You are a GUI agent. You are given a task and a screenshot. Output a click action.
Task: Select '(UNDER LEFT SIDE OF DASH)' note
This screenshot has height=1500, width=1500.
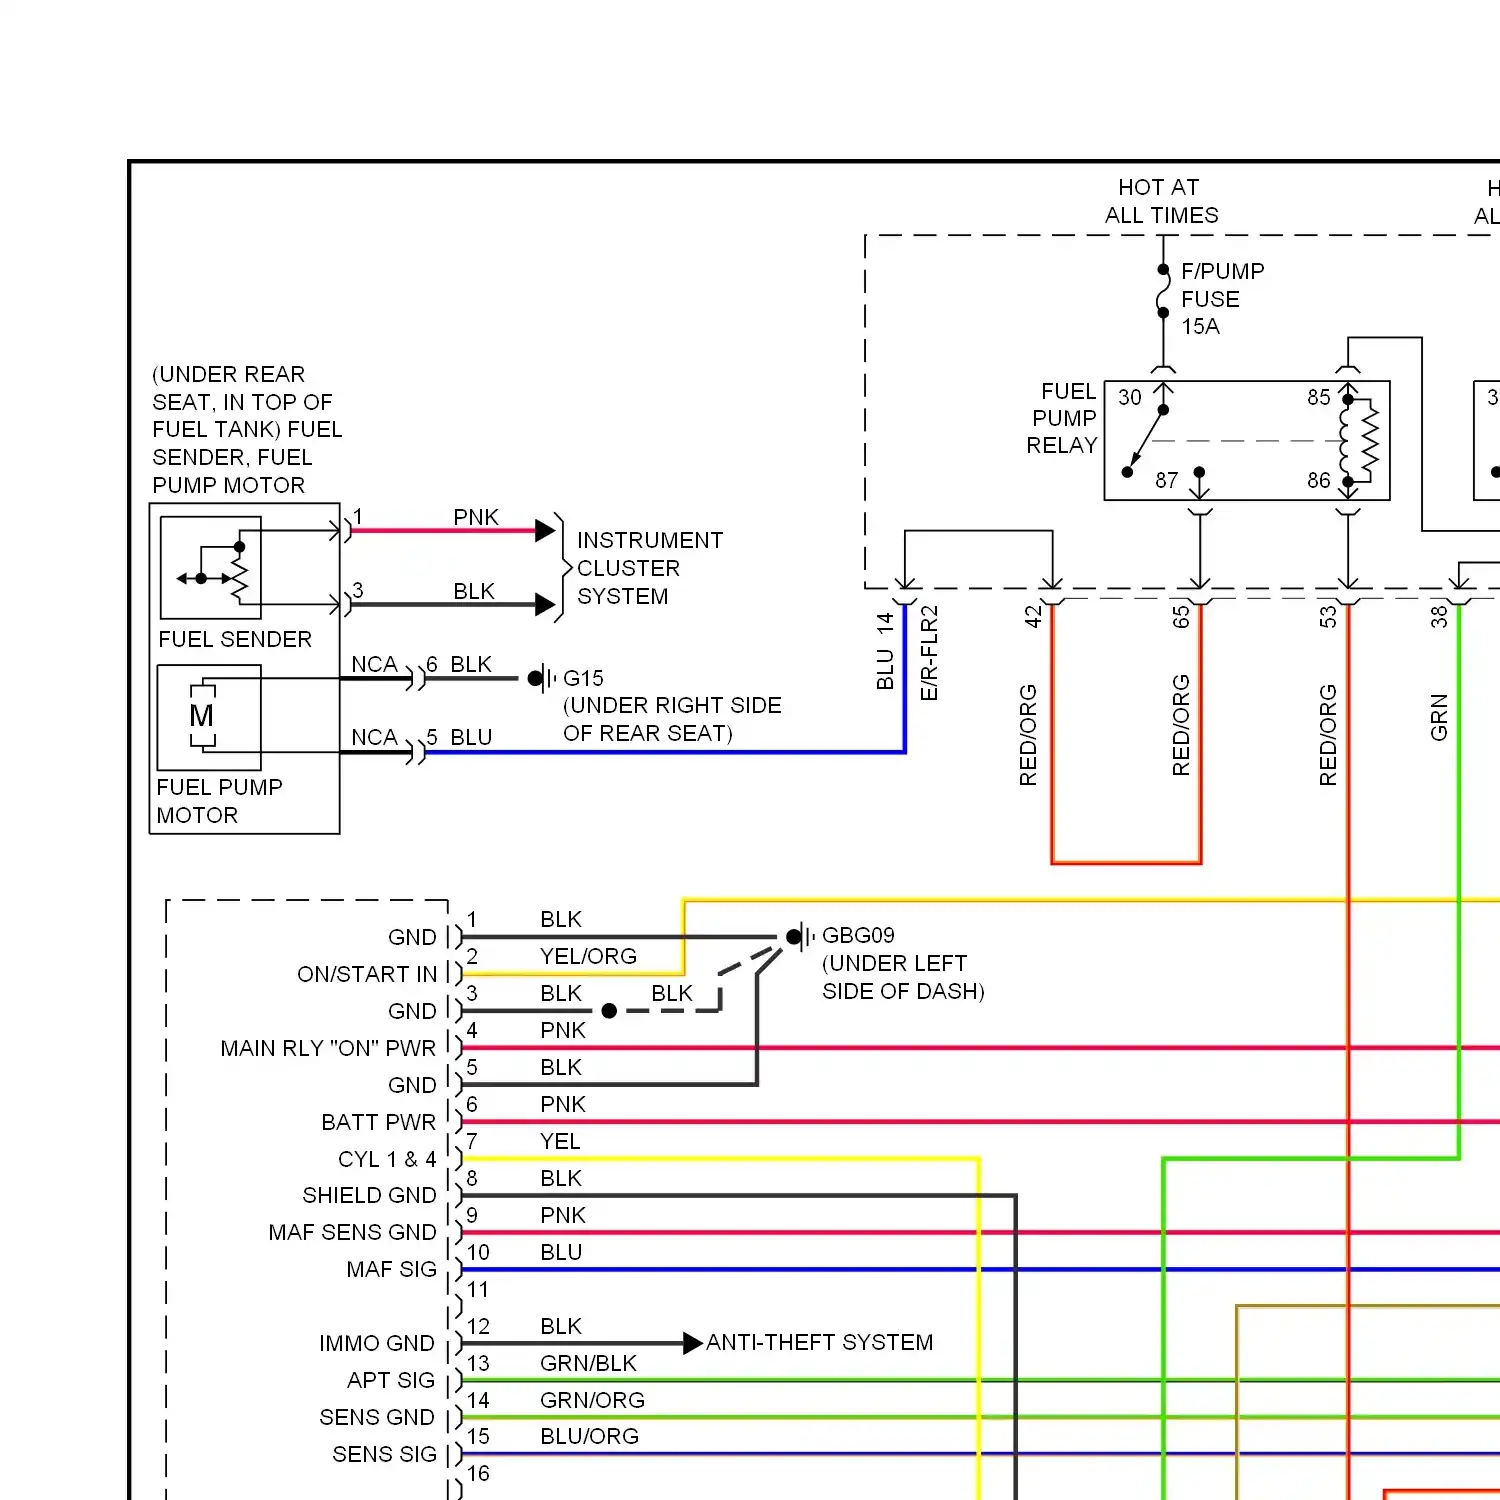903,977
